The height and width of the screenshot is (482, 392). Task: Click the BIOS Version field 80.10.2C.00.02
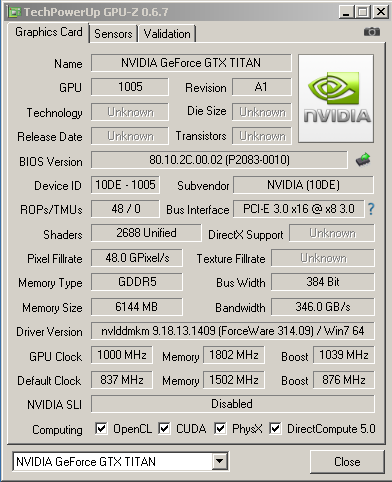click(219, 160)
